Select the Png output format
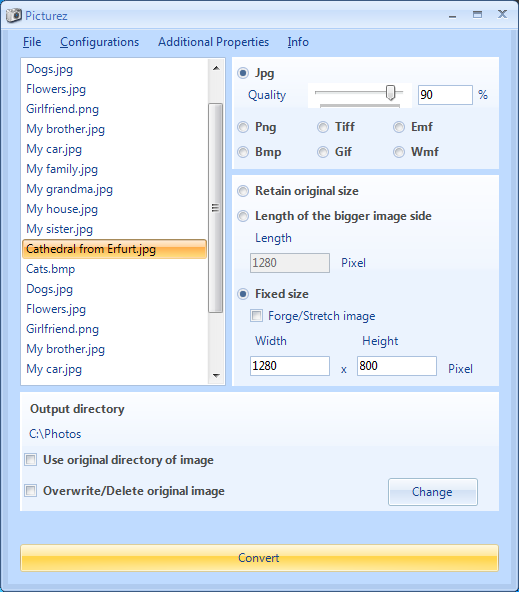 pos(243,127)
